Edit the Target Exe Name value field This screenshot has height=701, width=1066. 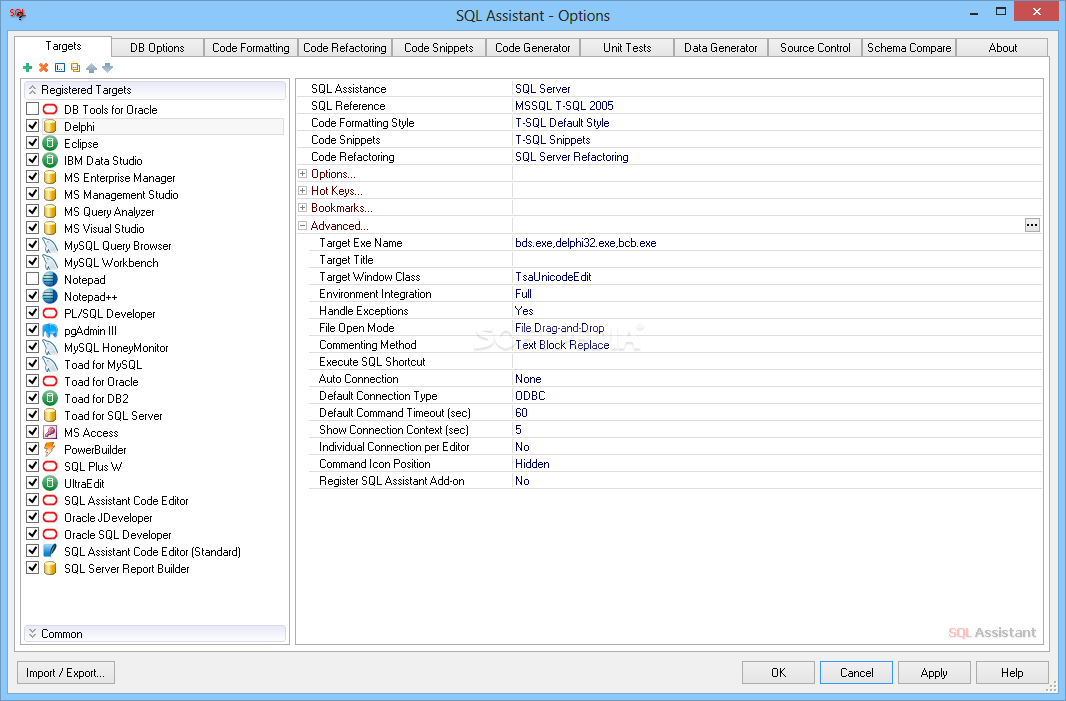(777, 243)
